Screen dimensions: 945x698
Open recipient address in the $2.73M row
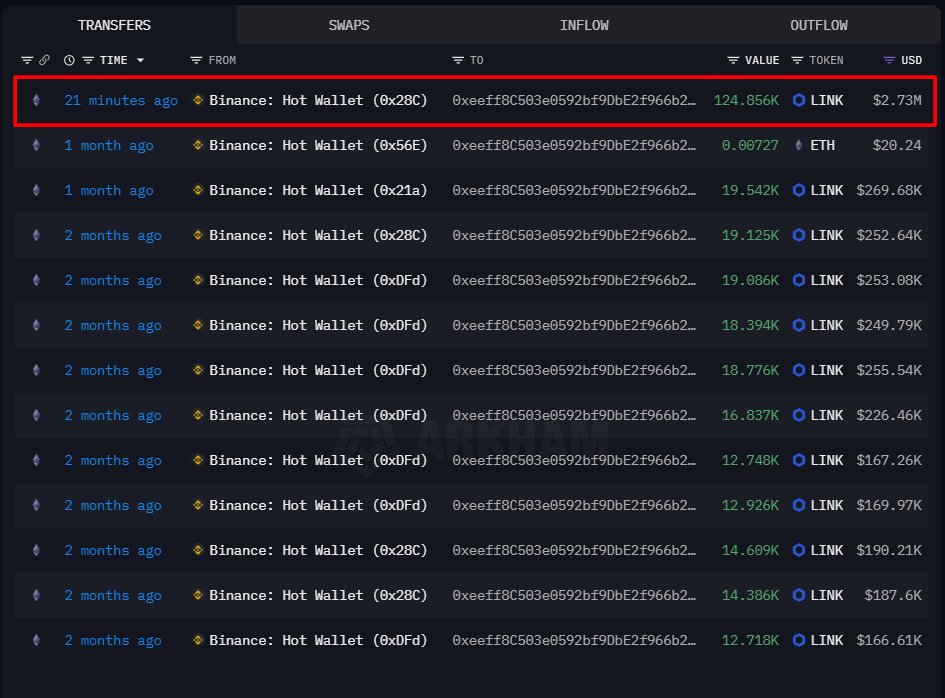pos(574,100)
